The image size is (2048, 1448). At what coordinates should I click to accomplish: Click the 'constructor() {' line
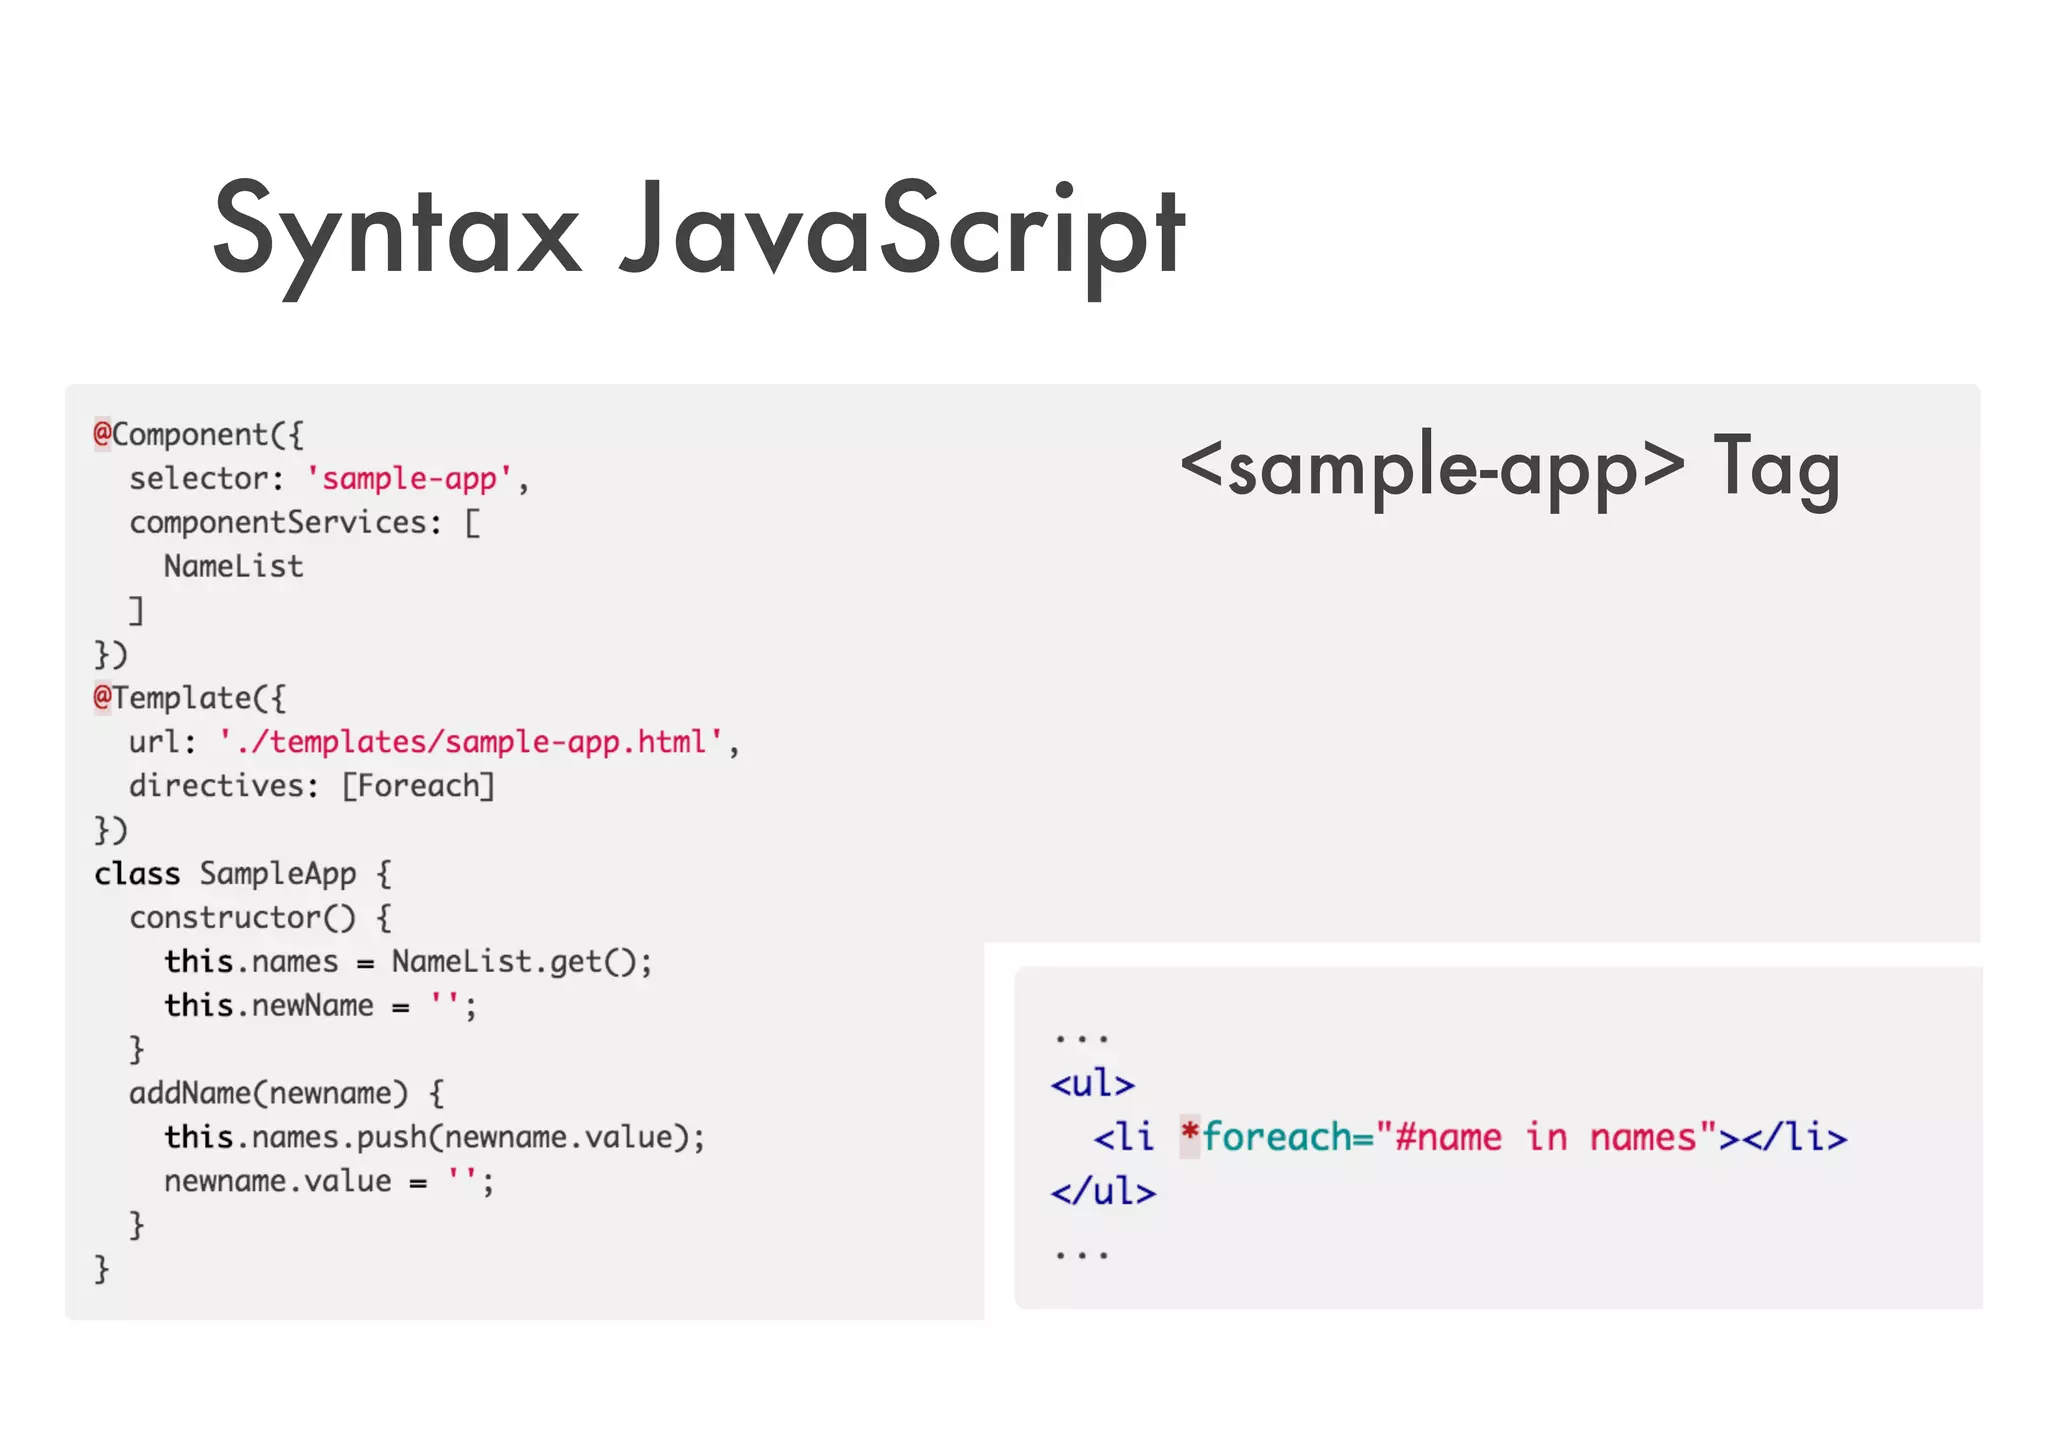coord(261,918)
